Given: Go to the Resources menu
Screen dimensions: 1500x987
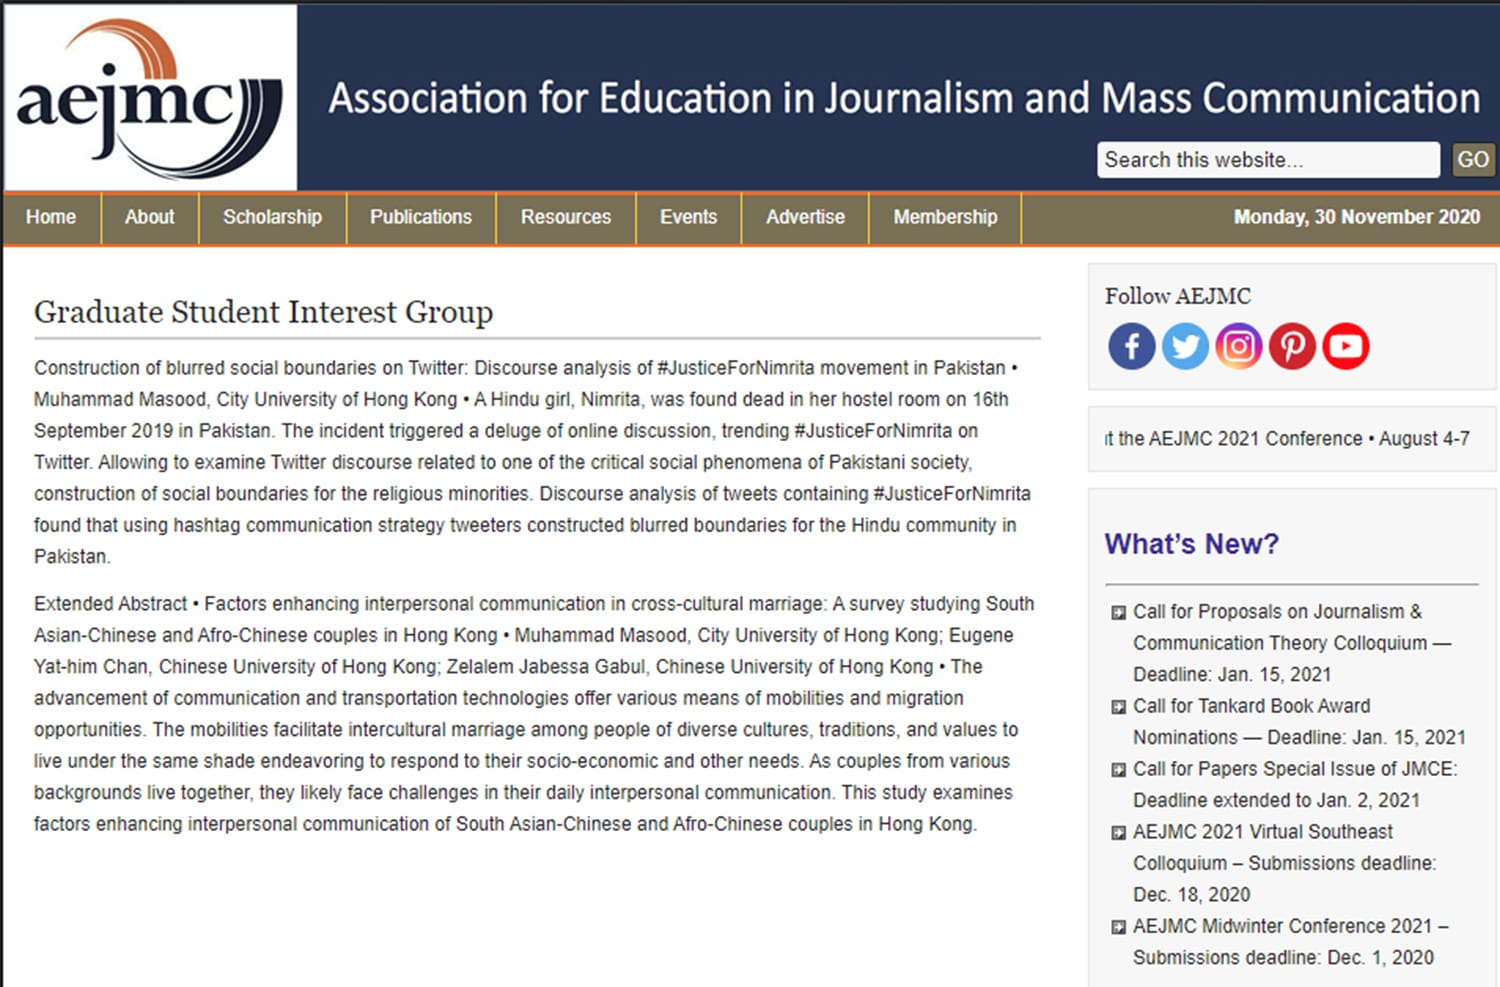Looking at the screenshot, I should click(x=566, y=217).
